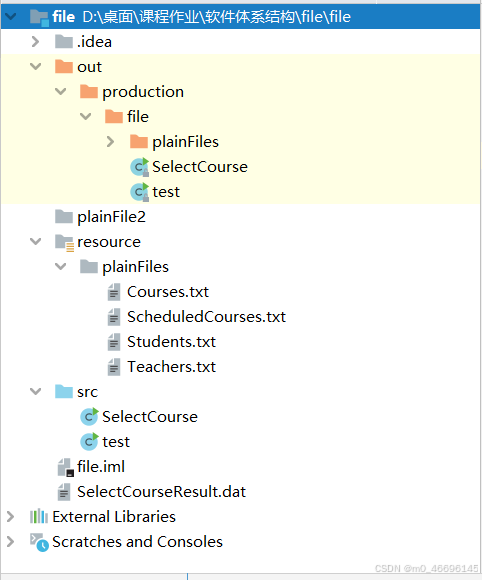The image size is (482, 580).
Task: Select the Courses.txt file name
Action: [168, 292]
